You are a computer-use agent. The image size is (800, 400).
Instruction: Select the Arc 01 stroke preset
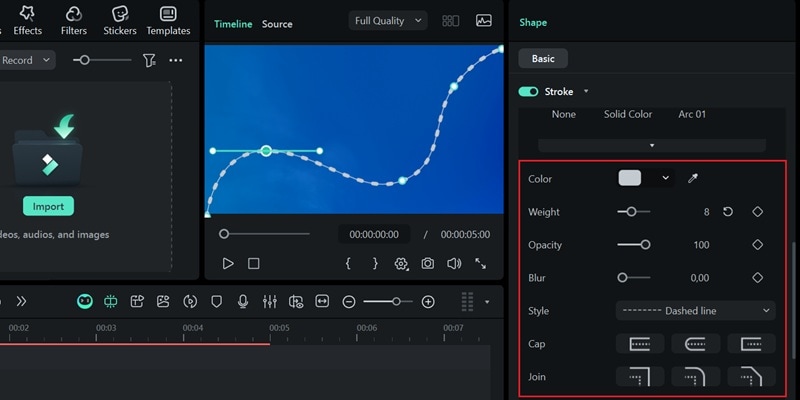(692, 114)
